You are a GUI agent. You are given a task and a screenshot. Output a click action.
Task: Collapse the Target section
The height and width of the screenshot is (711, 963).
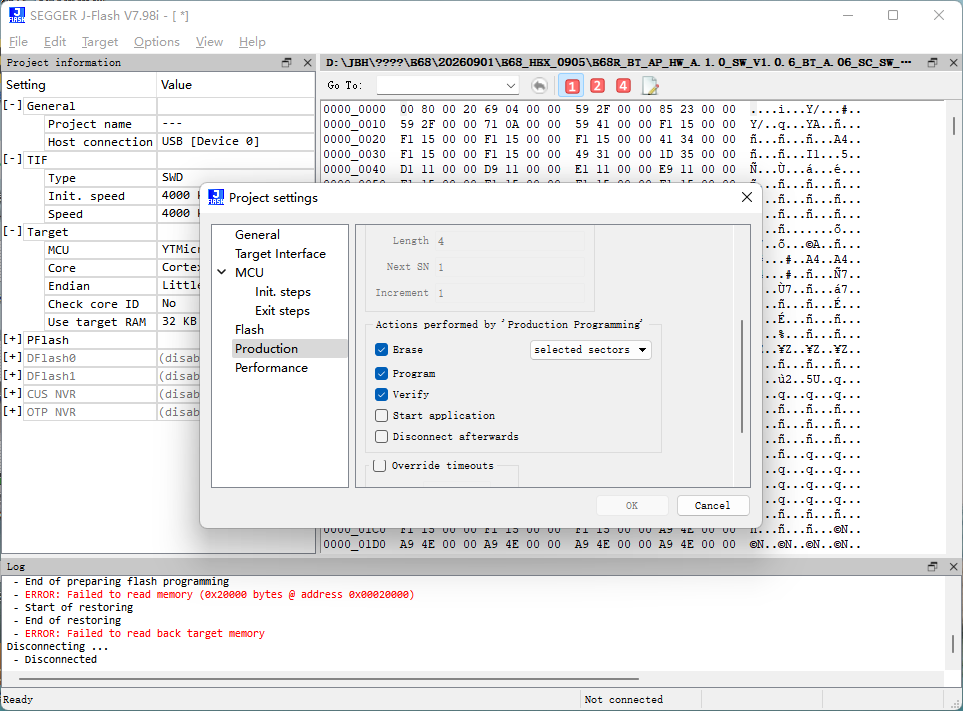12,231
